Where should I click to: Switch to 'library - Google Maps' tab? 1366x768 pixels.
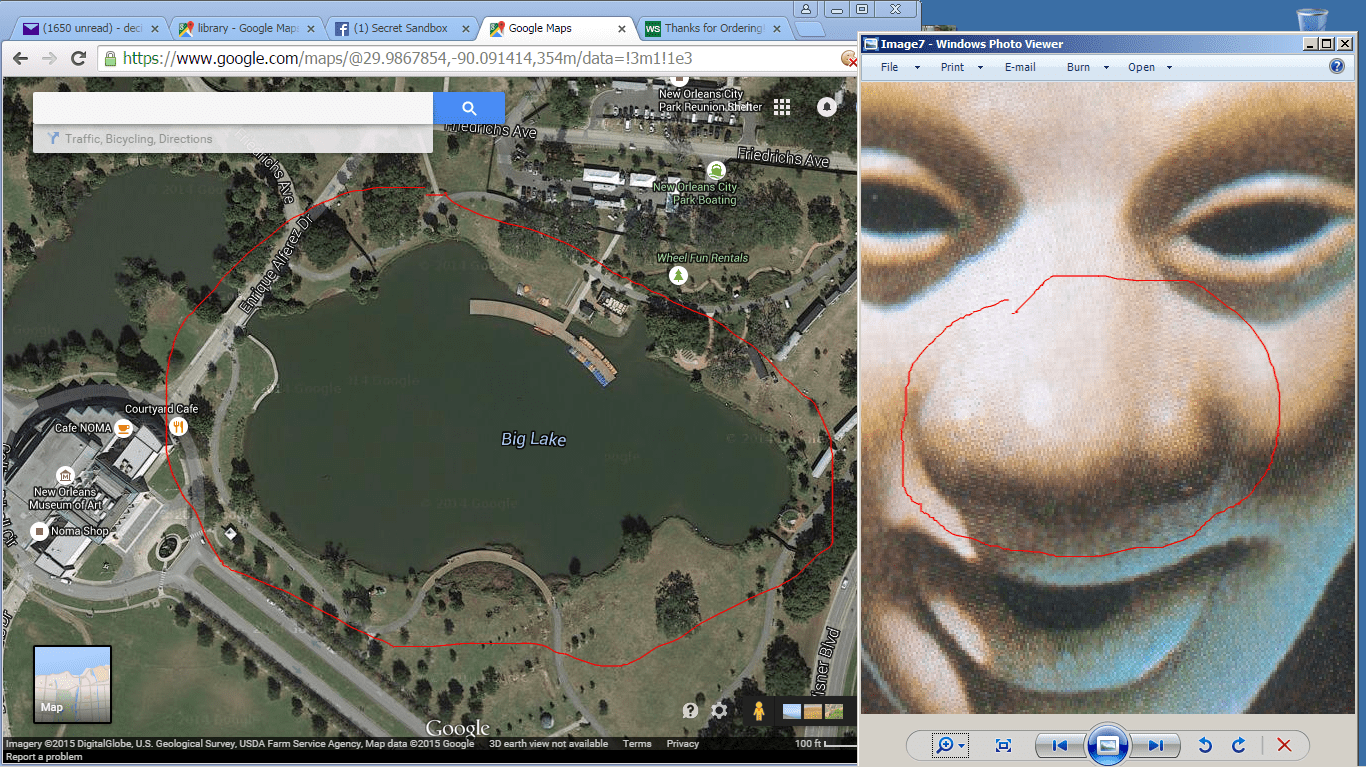pyautogui.click(x=244, y=28)
